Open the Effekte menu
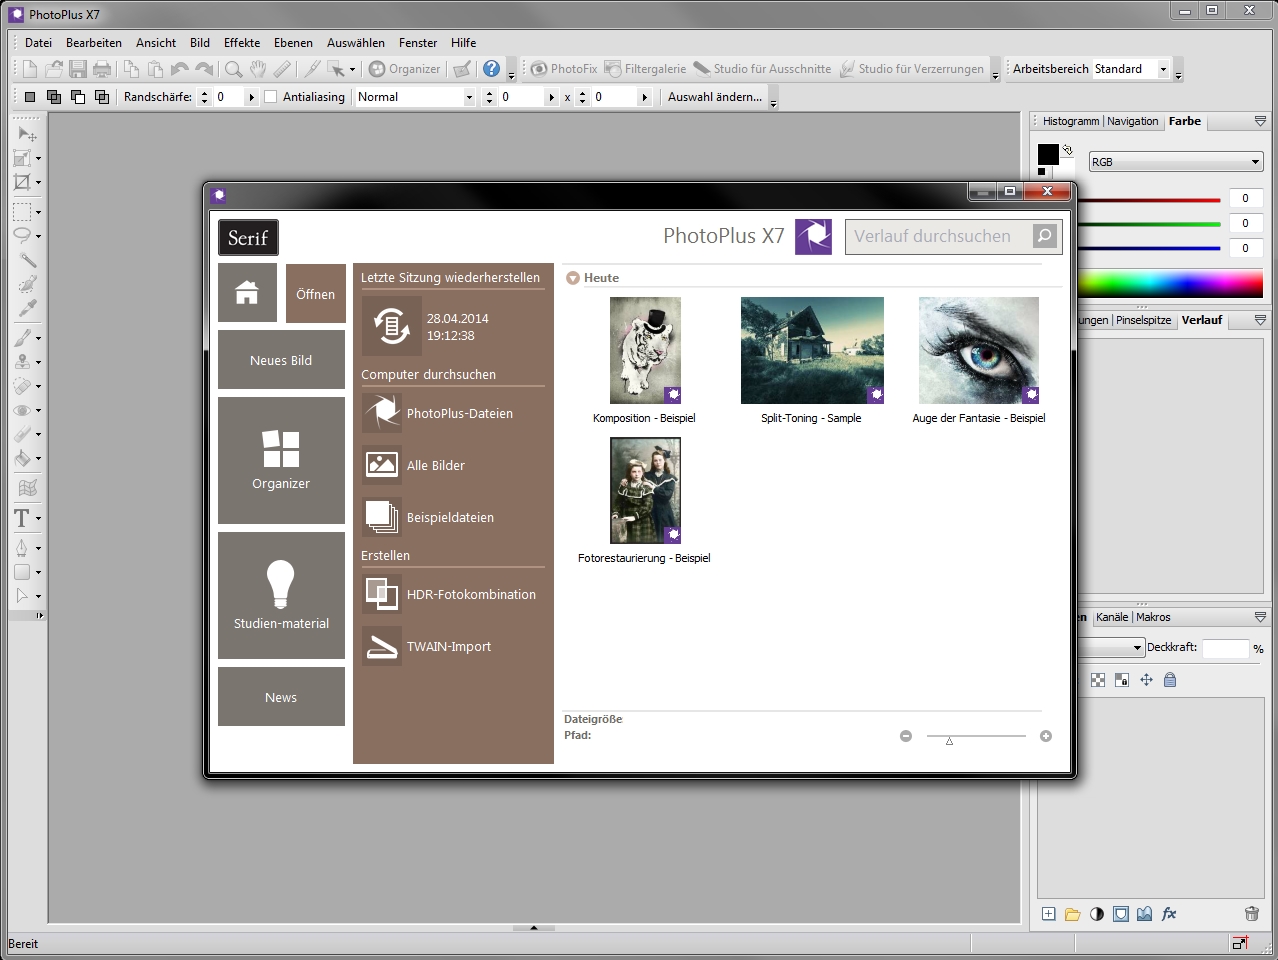Screen dimensions: 1278x960 tap(242, 43)
